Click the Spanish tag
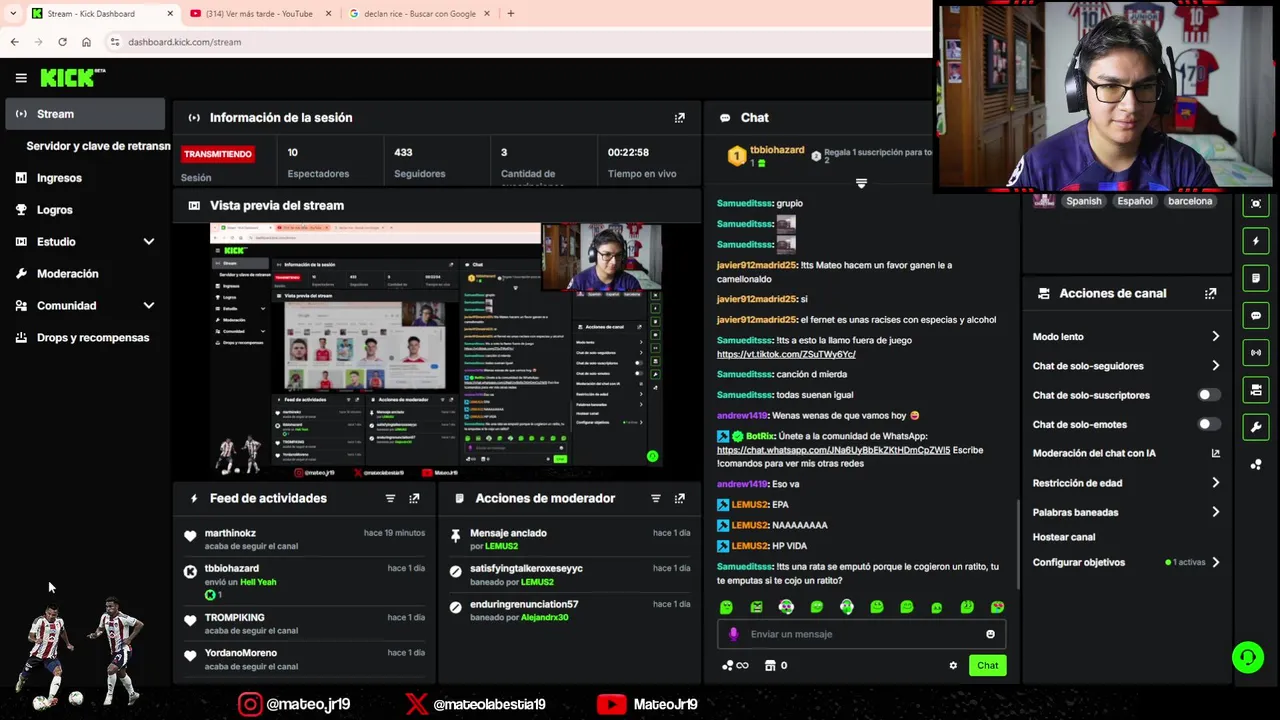Screen dimensions: 1280x720 tap(1083, 201)
